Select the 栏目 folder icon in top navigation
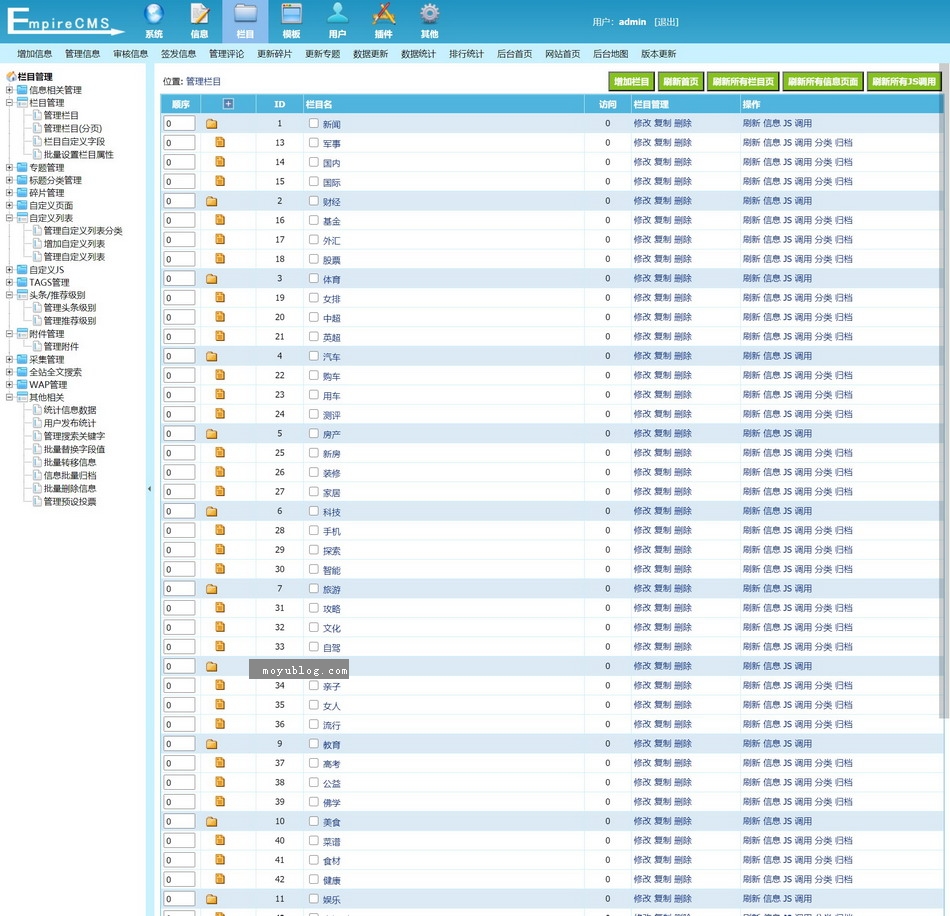The image size is (950, 916). (x=245, y=14)
